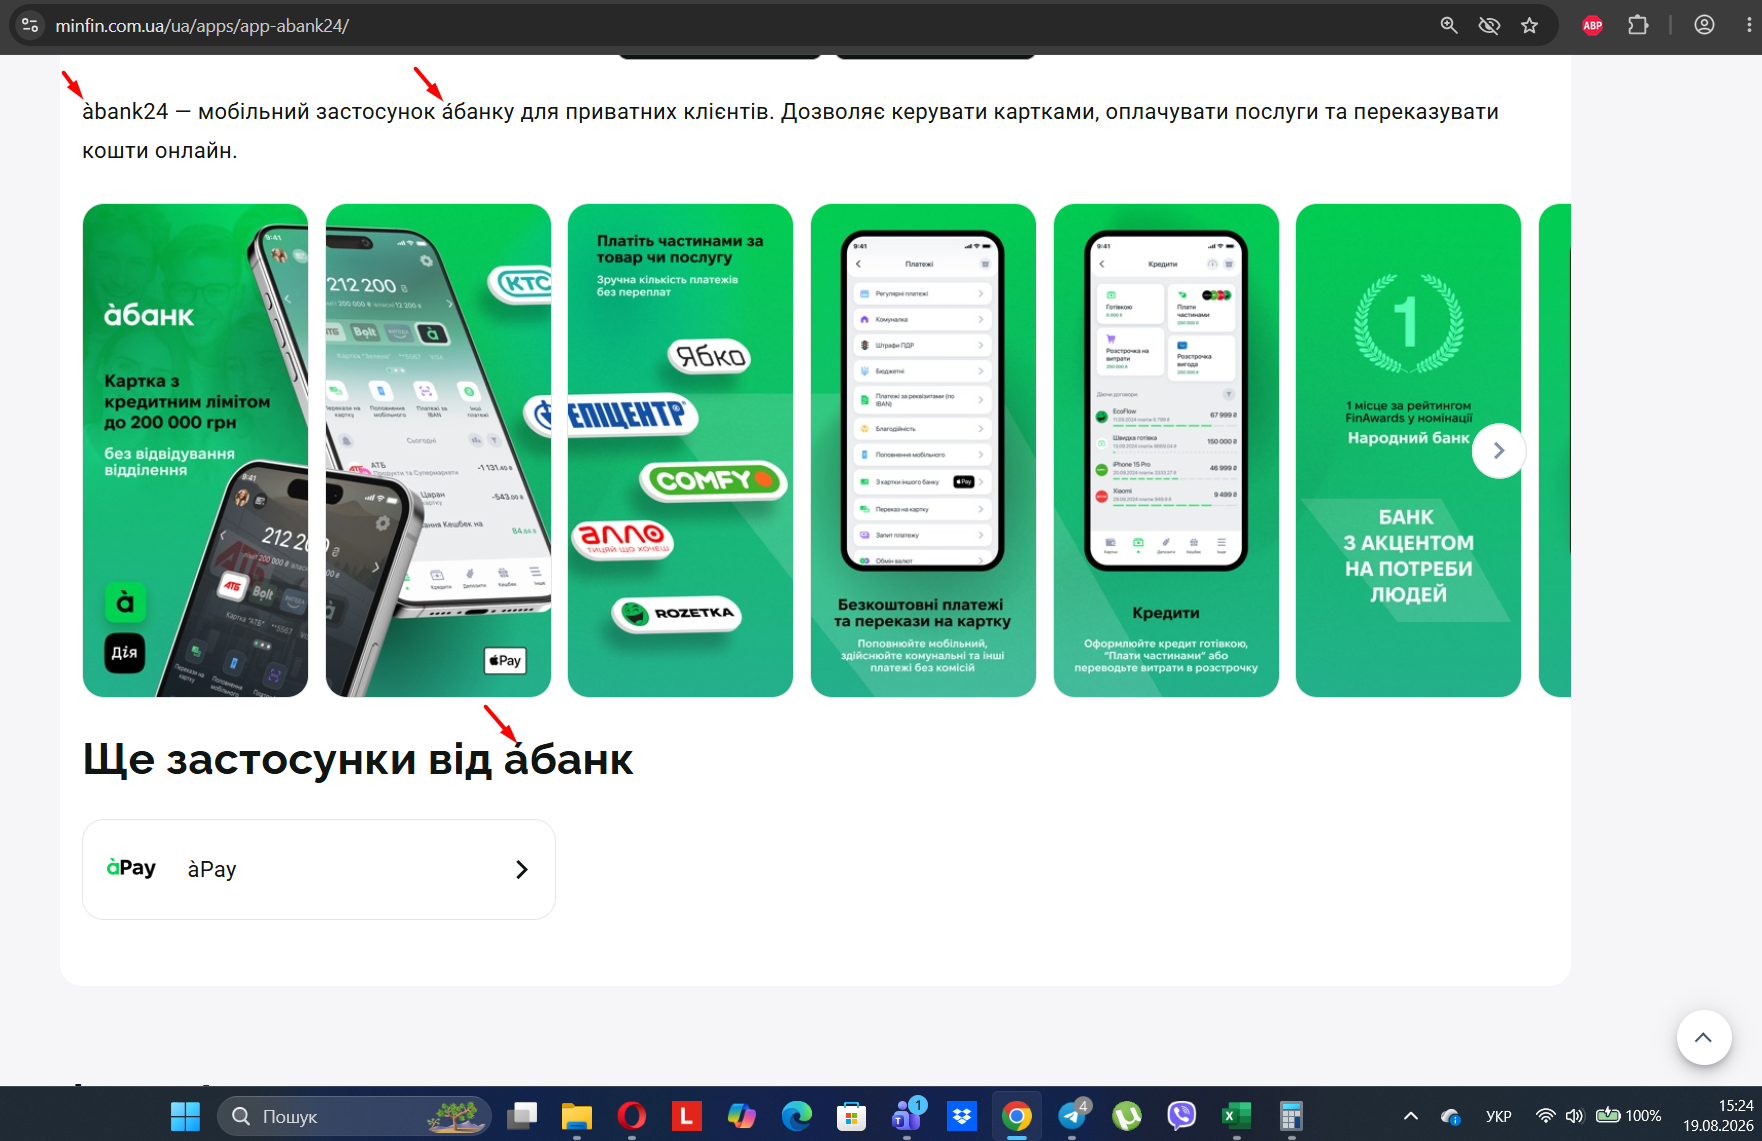Open Excel from the taskbar
This screenshot has height=1141, width=1762.
coord(1237,1116)
